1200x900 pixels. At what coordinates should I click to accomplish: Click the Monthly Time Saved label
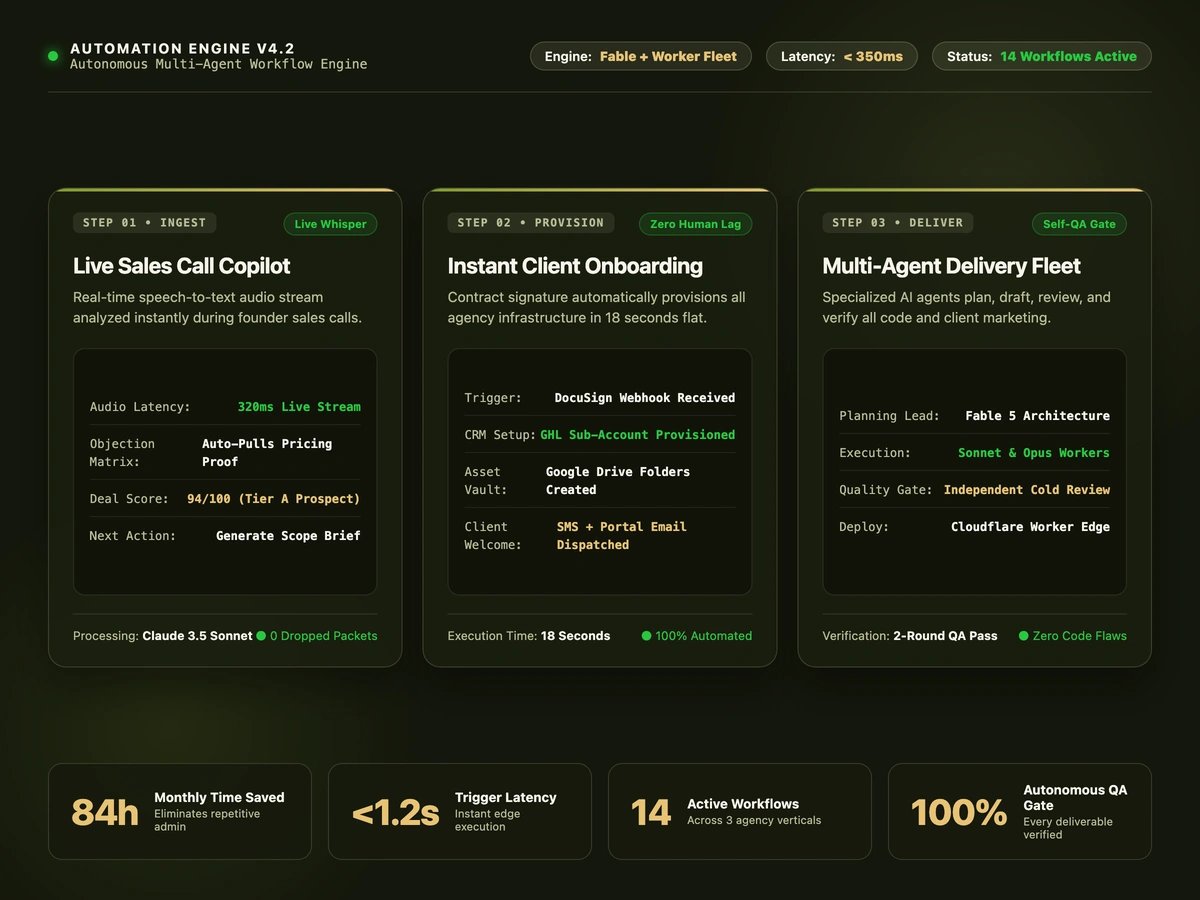pyautogui.click(x=219, y=797)
